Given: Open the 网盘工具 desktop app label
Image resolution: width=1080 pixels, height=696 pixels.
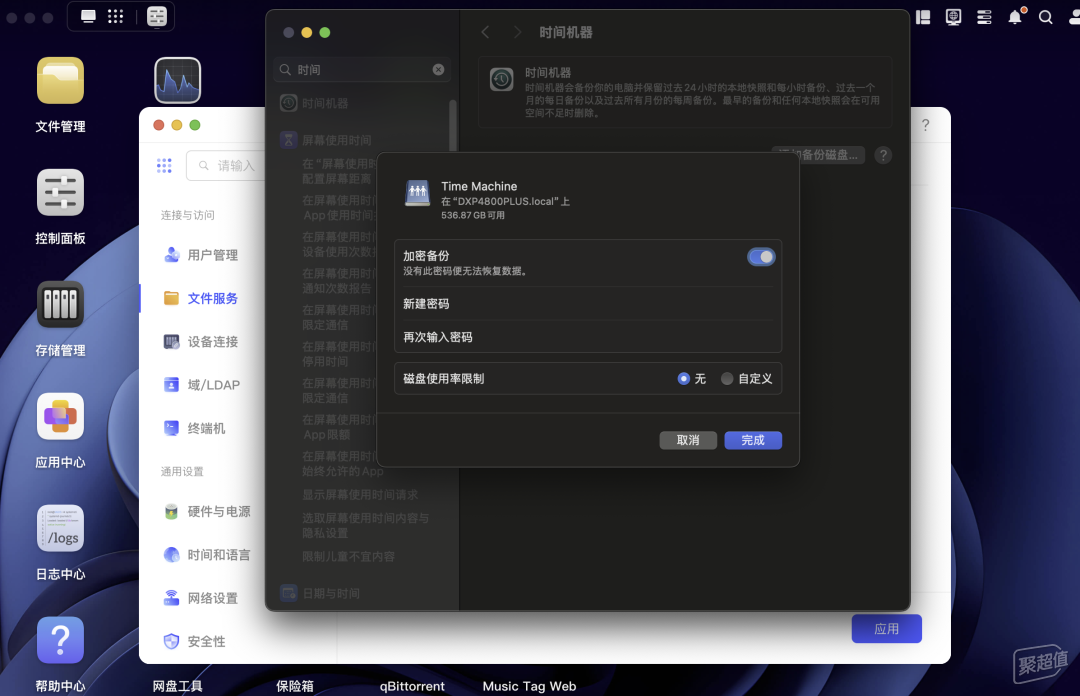Looking at the screenshot, I should pos(178,686).
